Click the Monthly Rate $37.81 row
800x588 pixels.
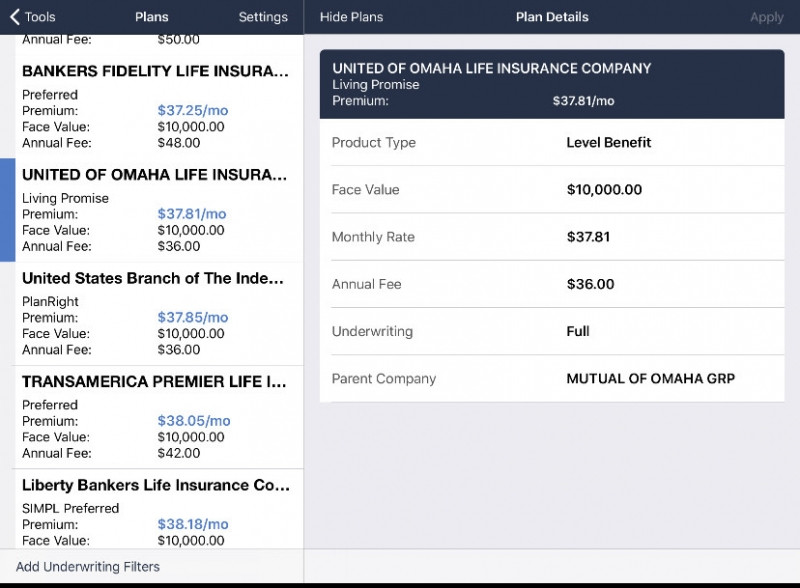tap(552, 237)
